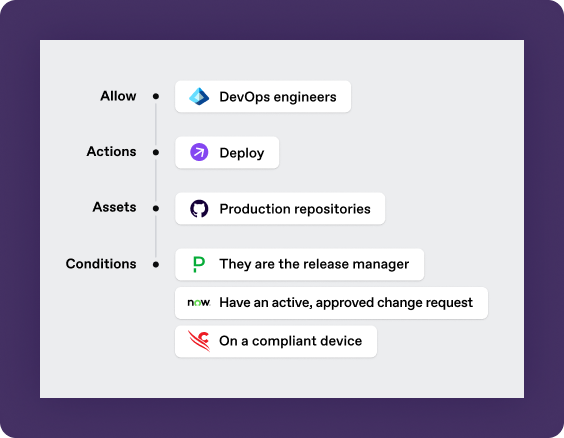The width and height of the screenshot is (564, 438).
Task: Click the GitHub octocat icon
Action: coord(199,209)
